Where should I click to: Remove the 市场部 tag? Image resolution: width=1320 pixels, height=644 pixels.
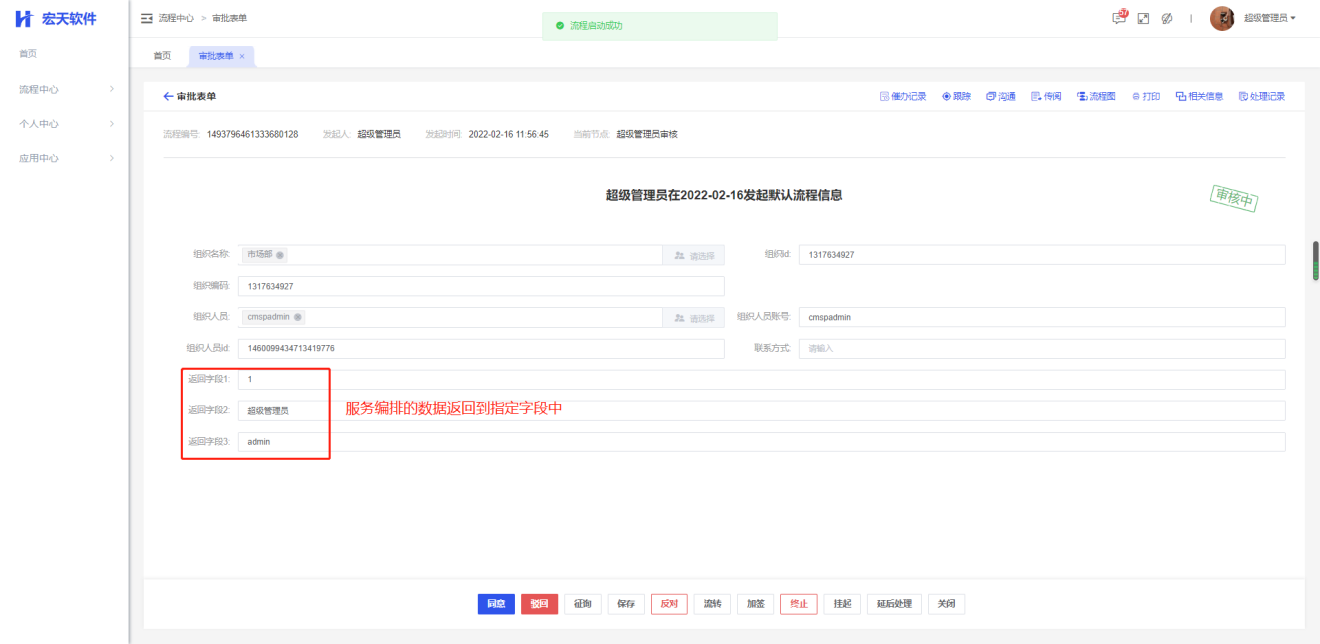click(x=280, y=255)
